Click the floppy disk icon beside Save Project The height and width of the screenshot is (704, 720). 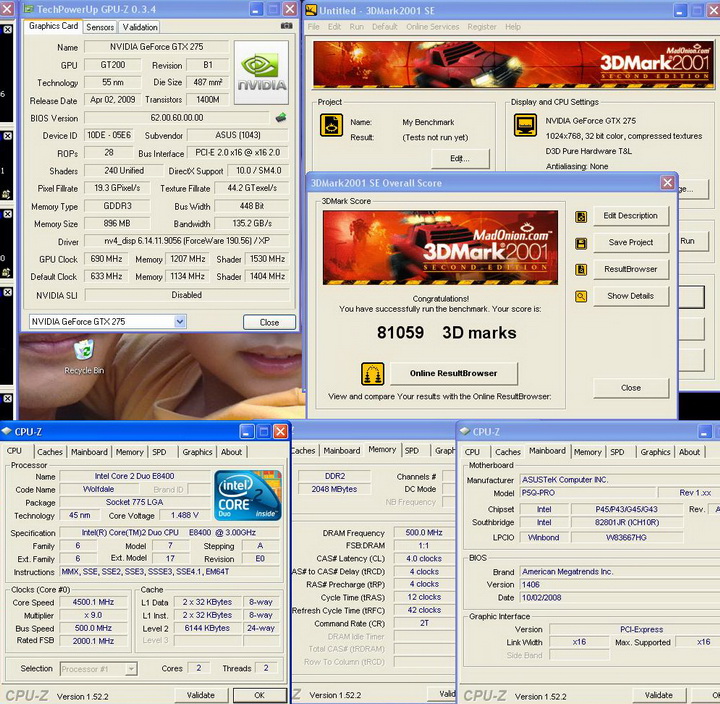pos(581,243)
